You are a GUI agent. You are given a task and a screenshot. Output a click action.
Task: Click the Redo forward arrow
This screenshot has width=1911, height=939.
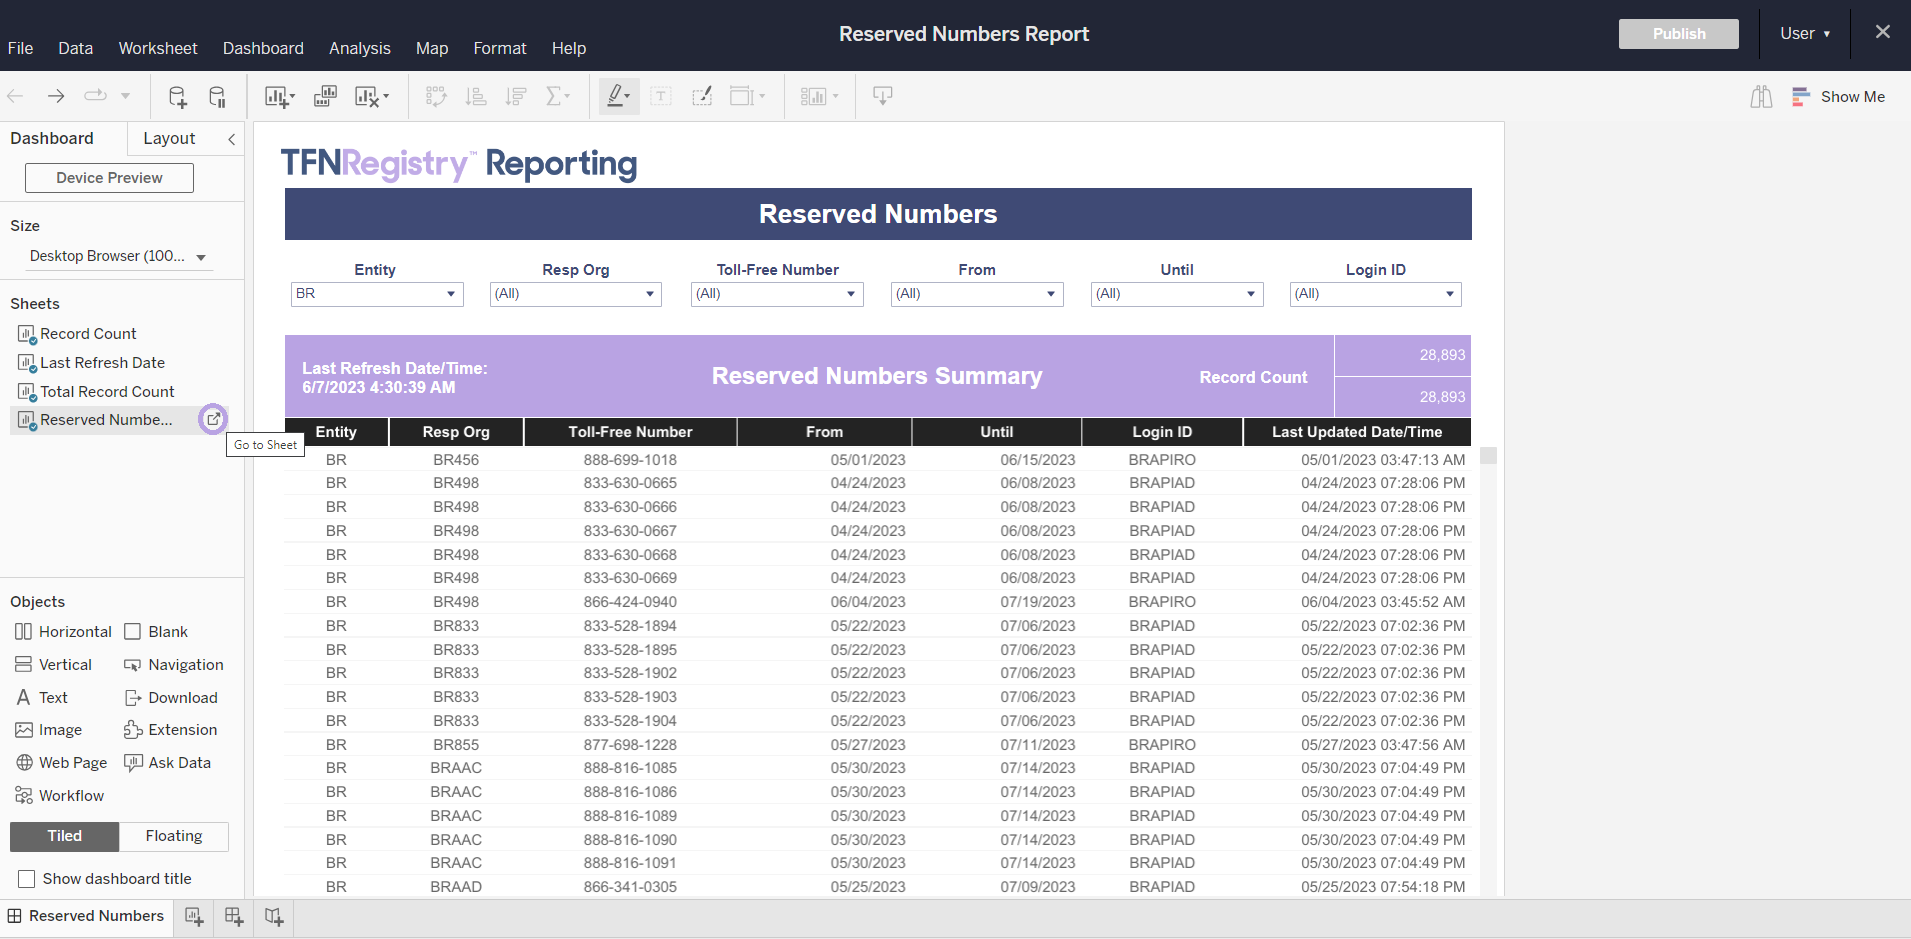(x=56, y=96)
